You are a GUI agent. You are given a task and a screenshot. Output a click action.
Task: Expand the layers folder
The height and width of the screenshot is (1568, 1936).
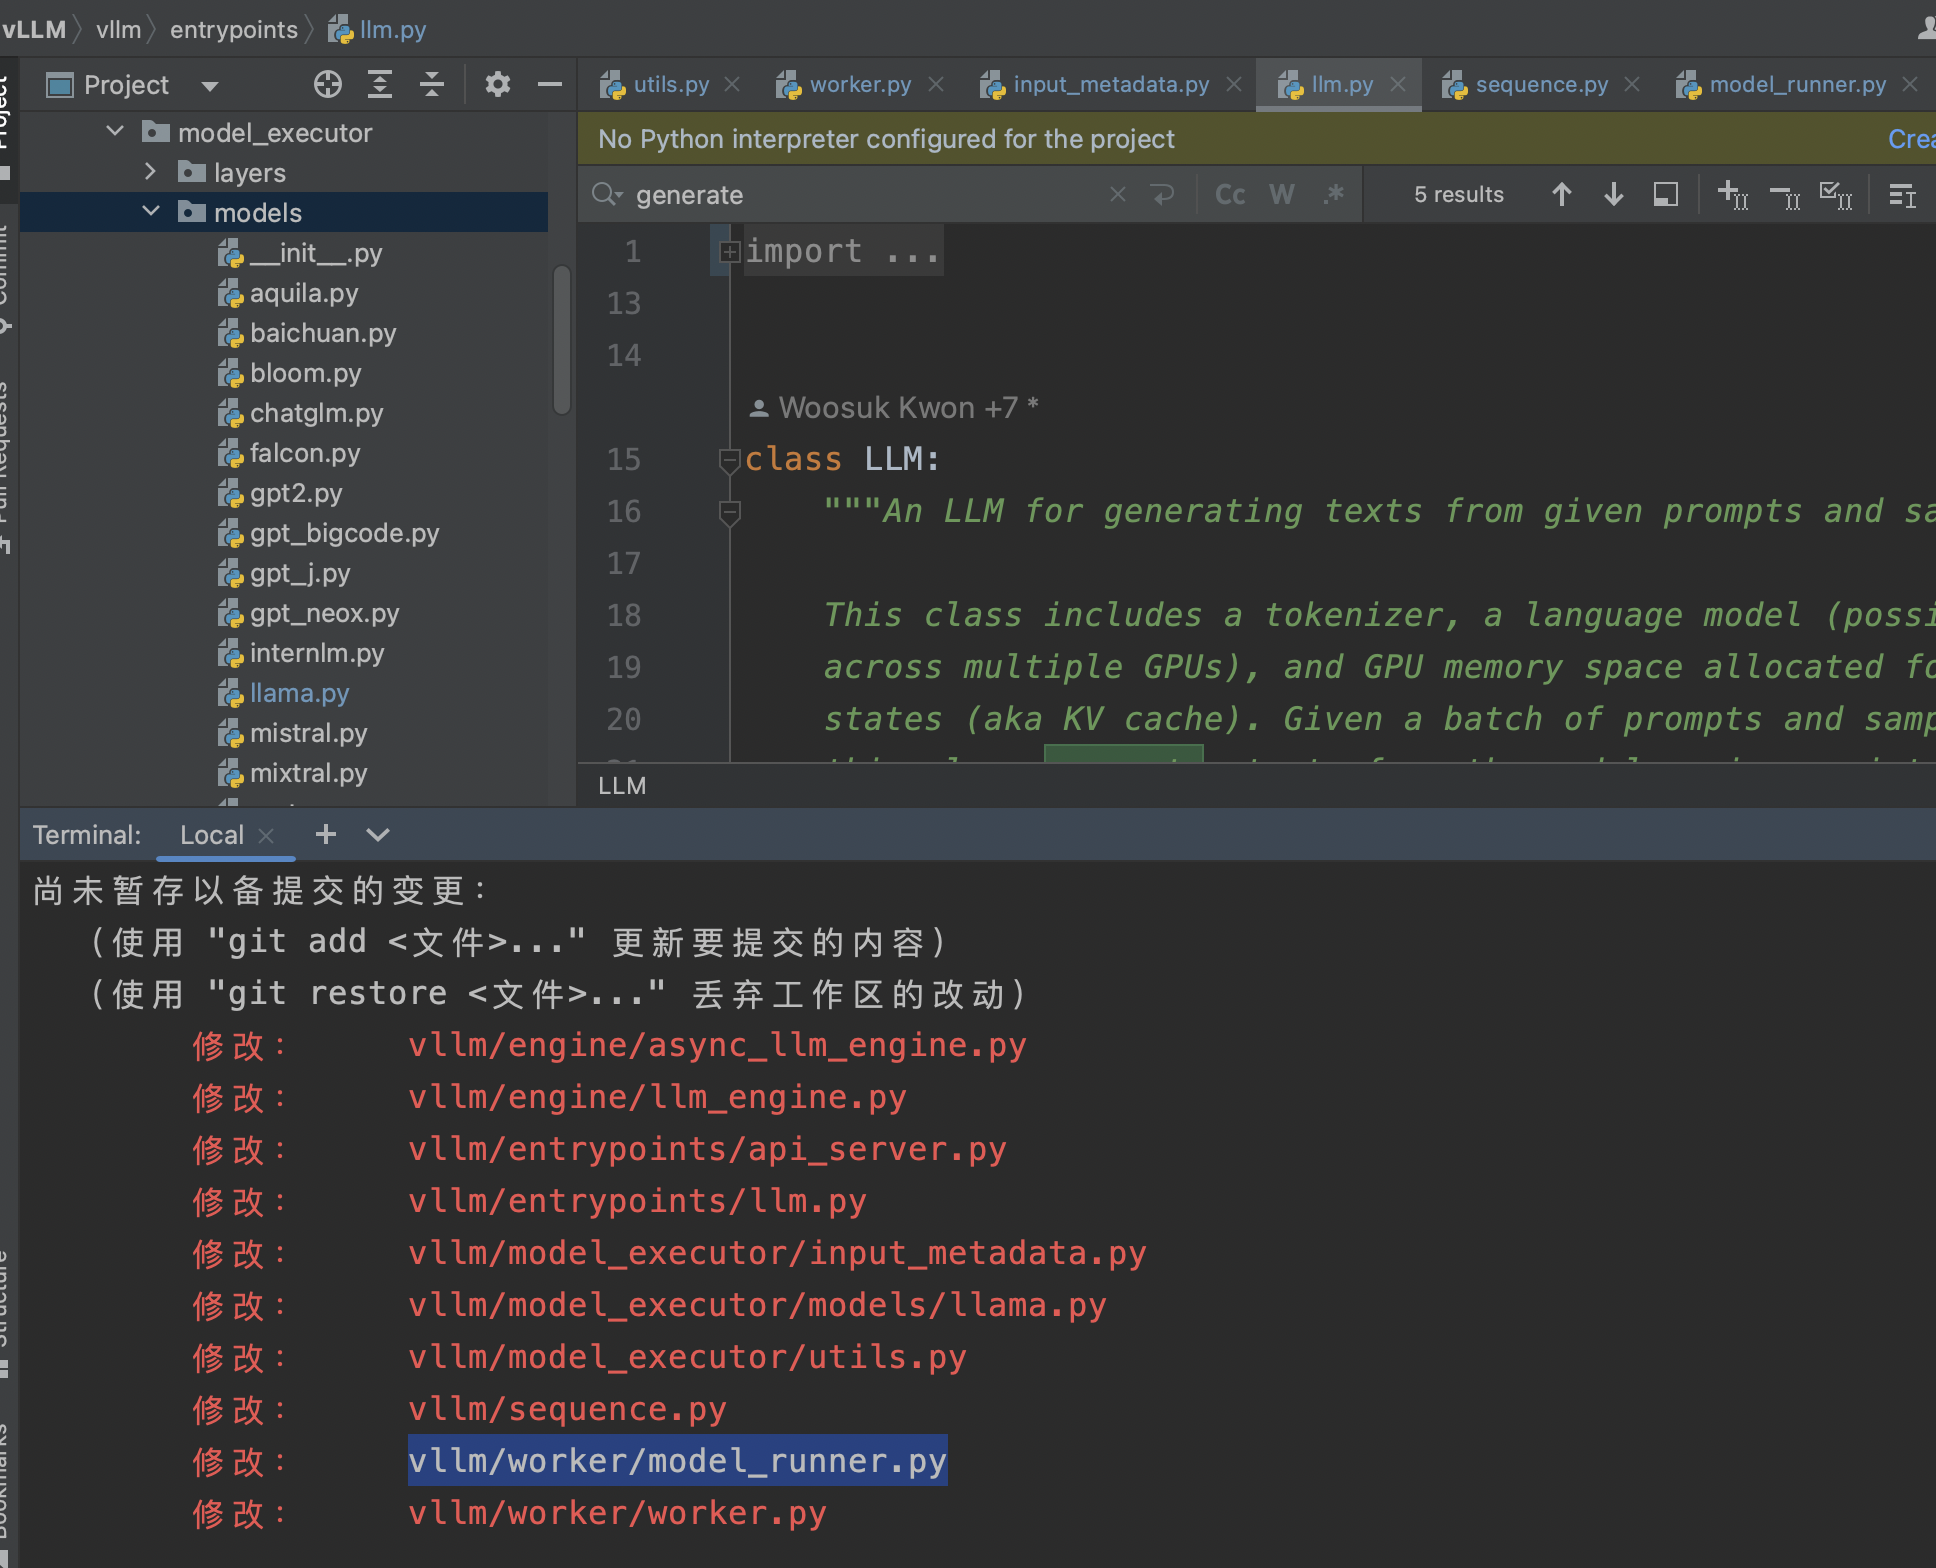[150, 172]
